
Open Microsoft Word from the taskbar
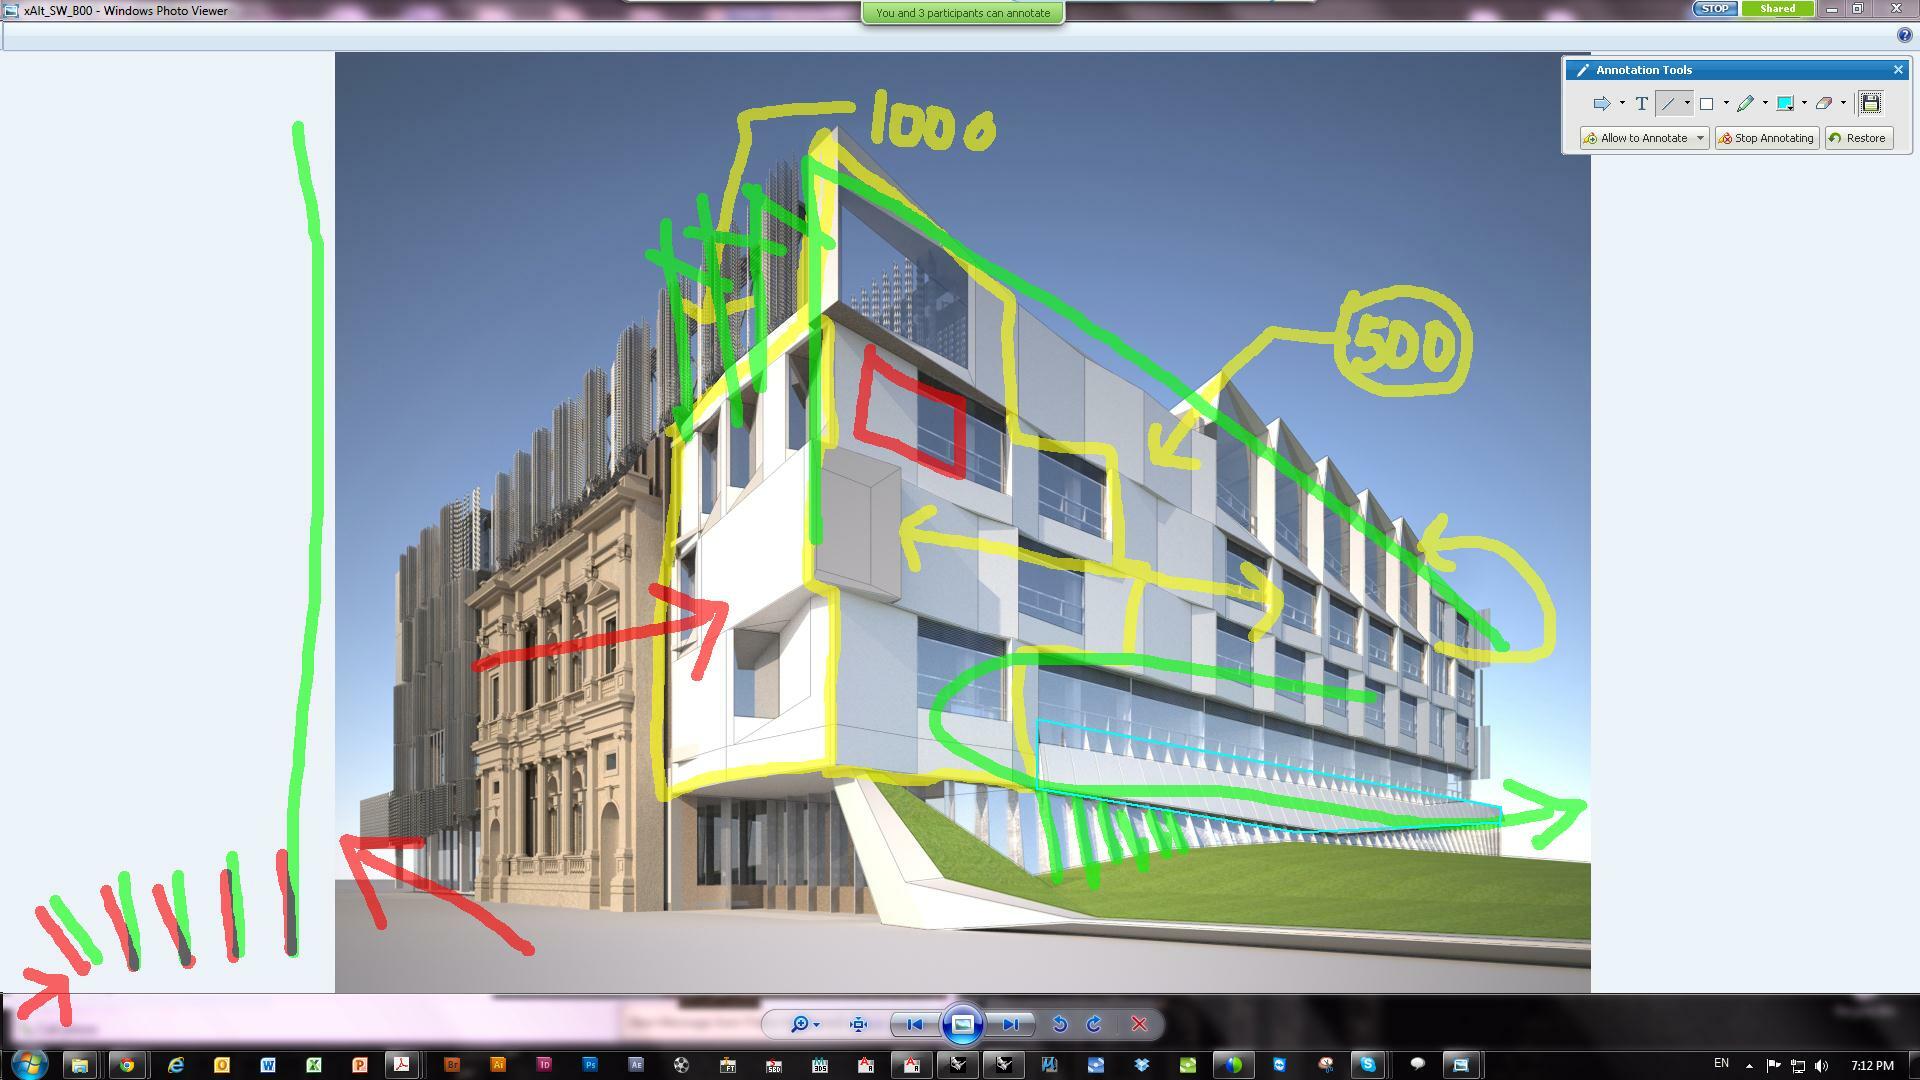(268, 1065)
